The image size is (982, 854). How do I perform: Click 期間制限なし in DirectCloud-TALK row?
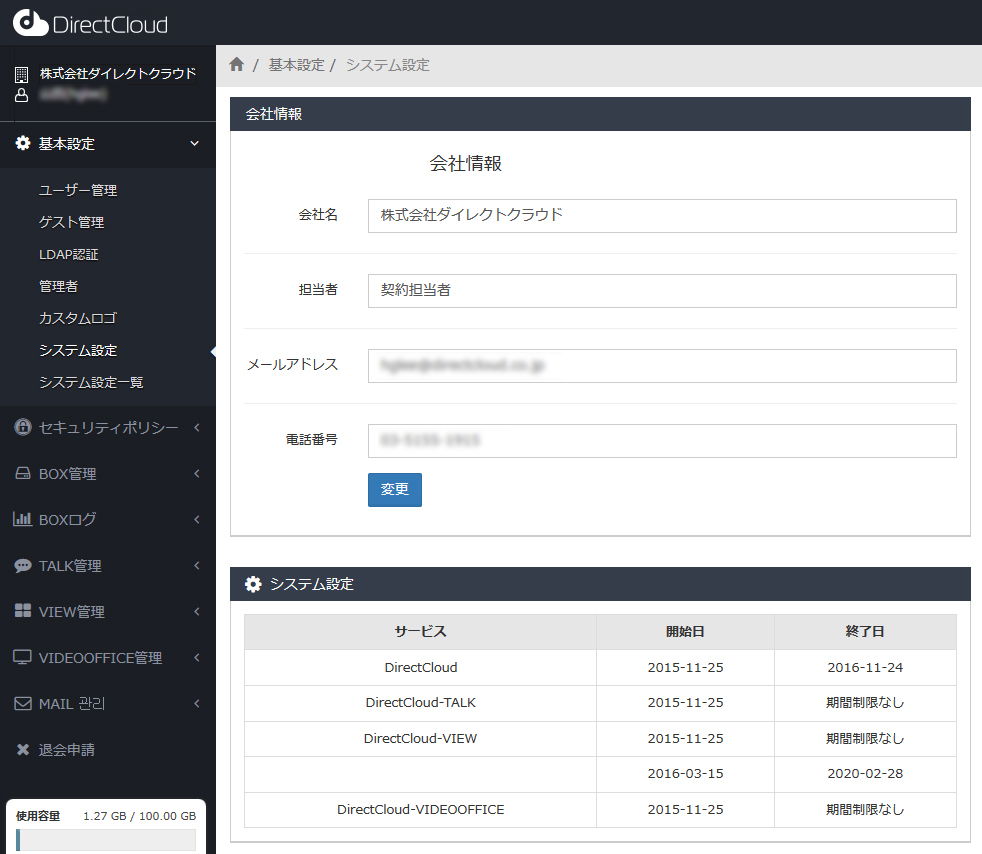(865, 702)
